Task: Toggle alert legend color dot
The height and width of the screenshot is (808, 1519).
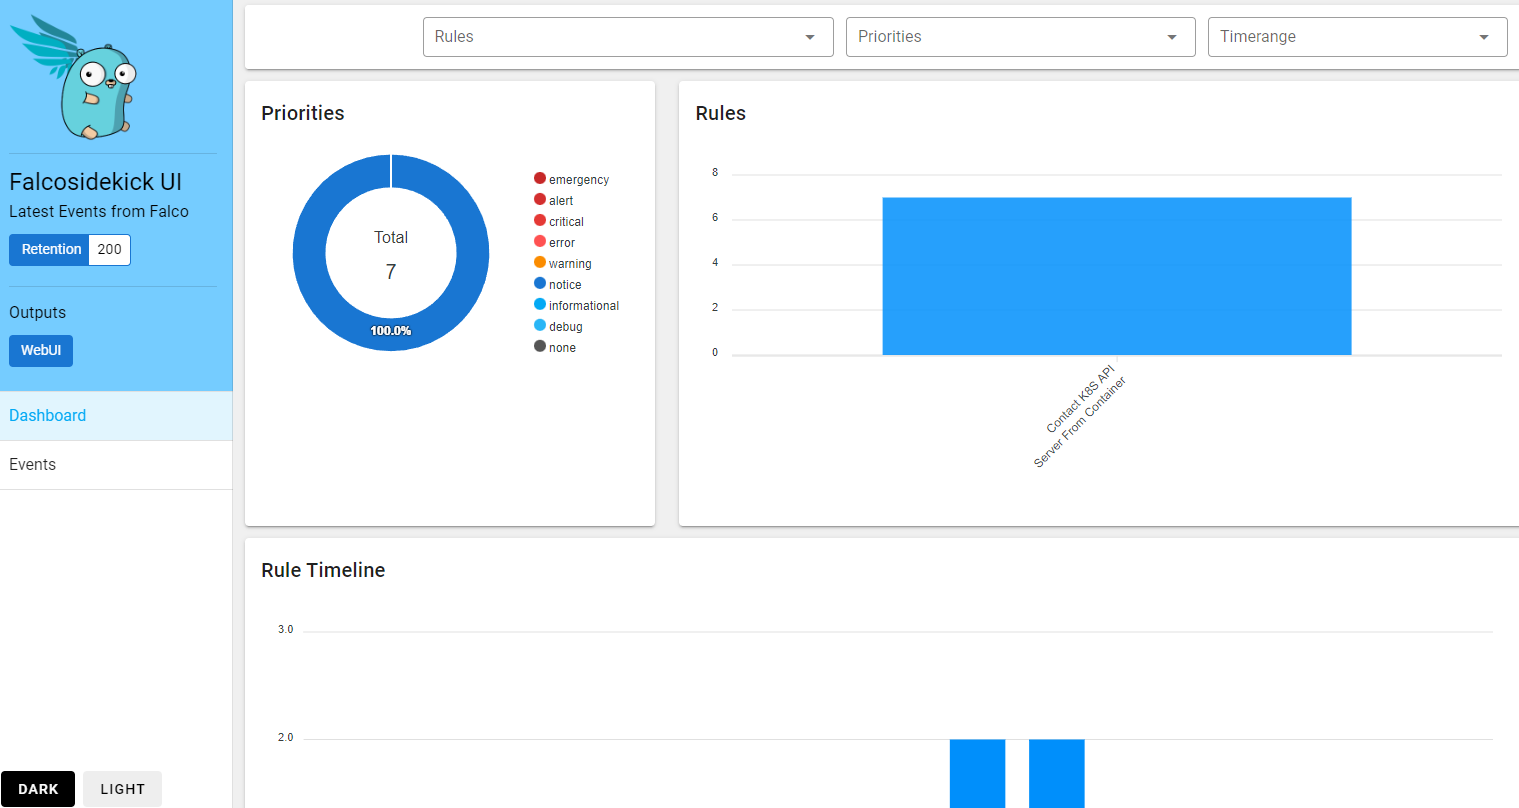Action: tap(540, 200)
